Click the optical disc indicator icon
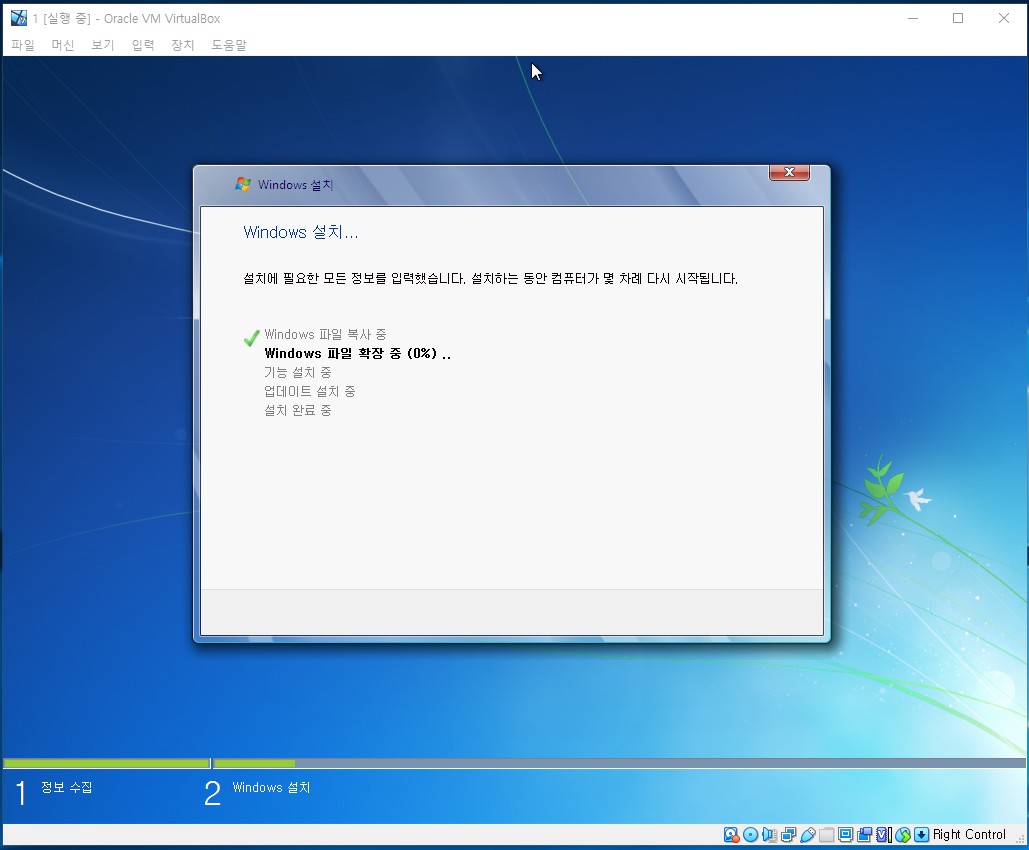This screenshot has height=850, width=1029. pos(750,834)
